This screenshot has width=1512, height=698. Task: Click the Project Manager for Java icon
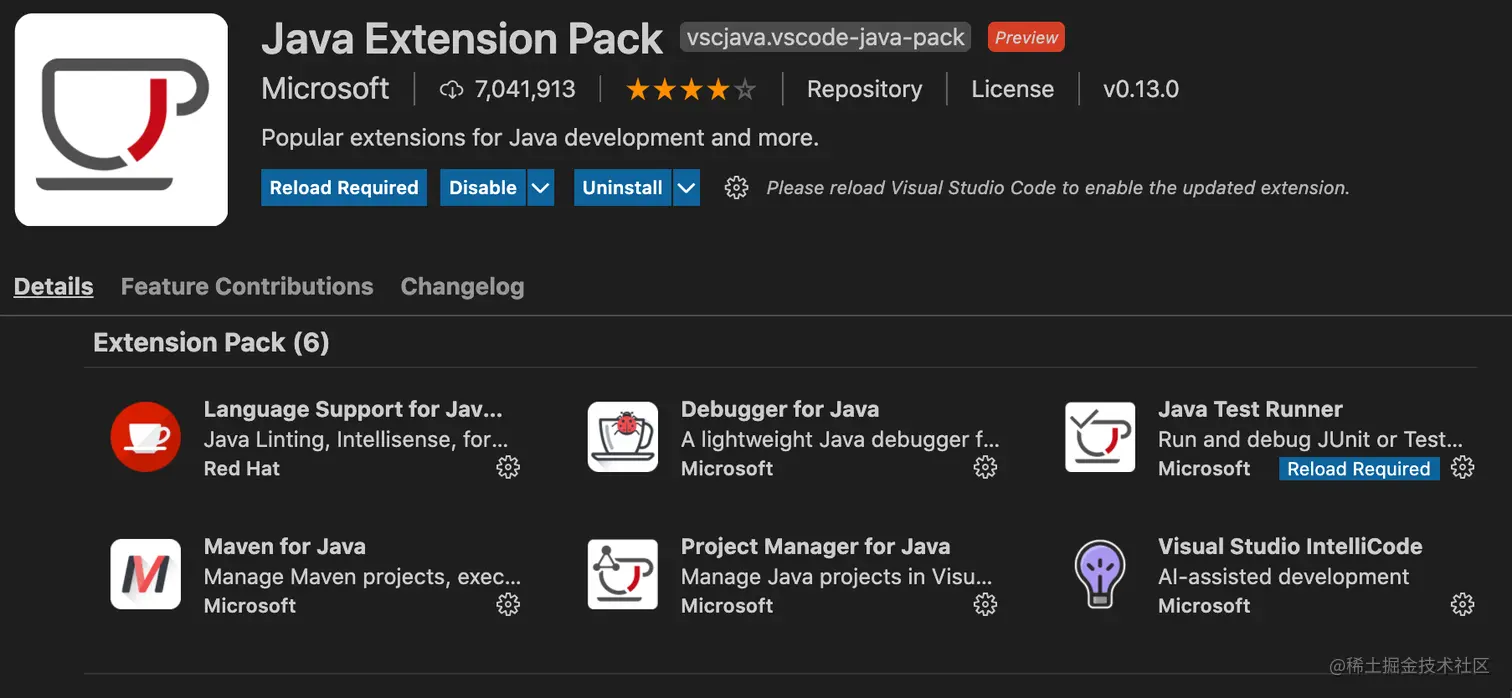click(623, 575)
